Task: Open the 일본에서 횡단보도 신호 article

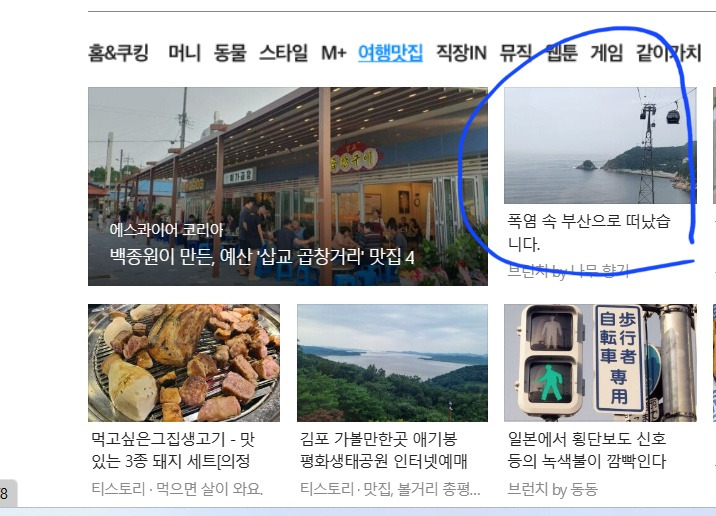Action: [x=587, y=450]
